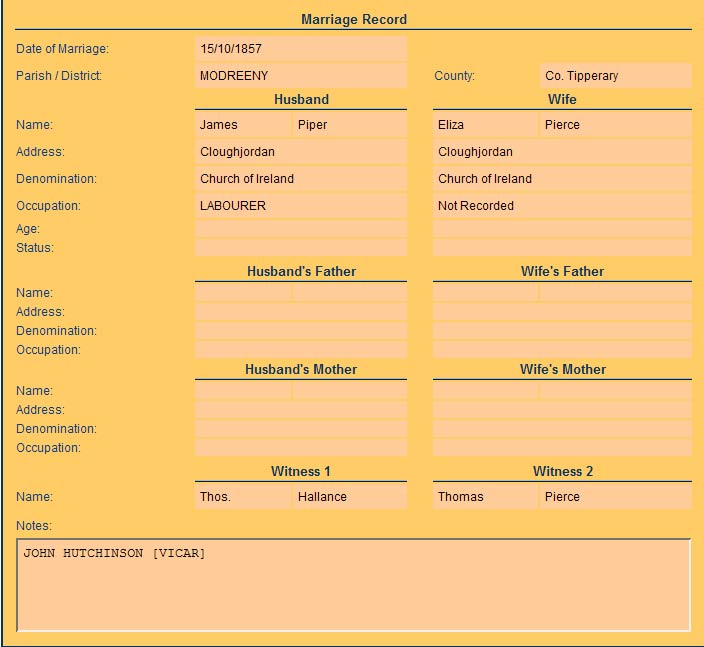
Task: Select Witness 1 first name field Thos.
Action: click(243, 497)
